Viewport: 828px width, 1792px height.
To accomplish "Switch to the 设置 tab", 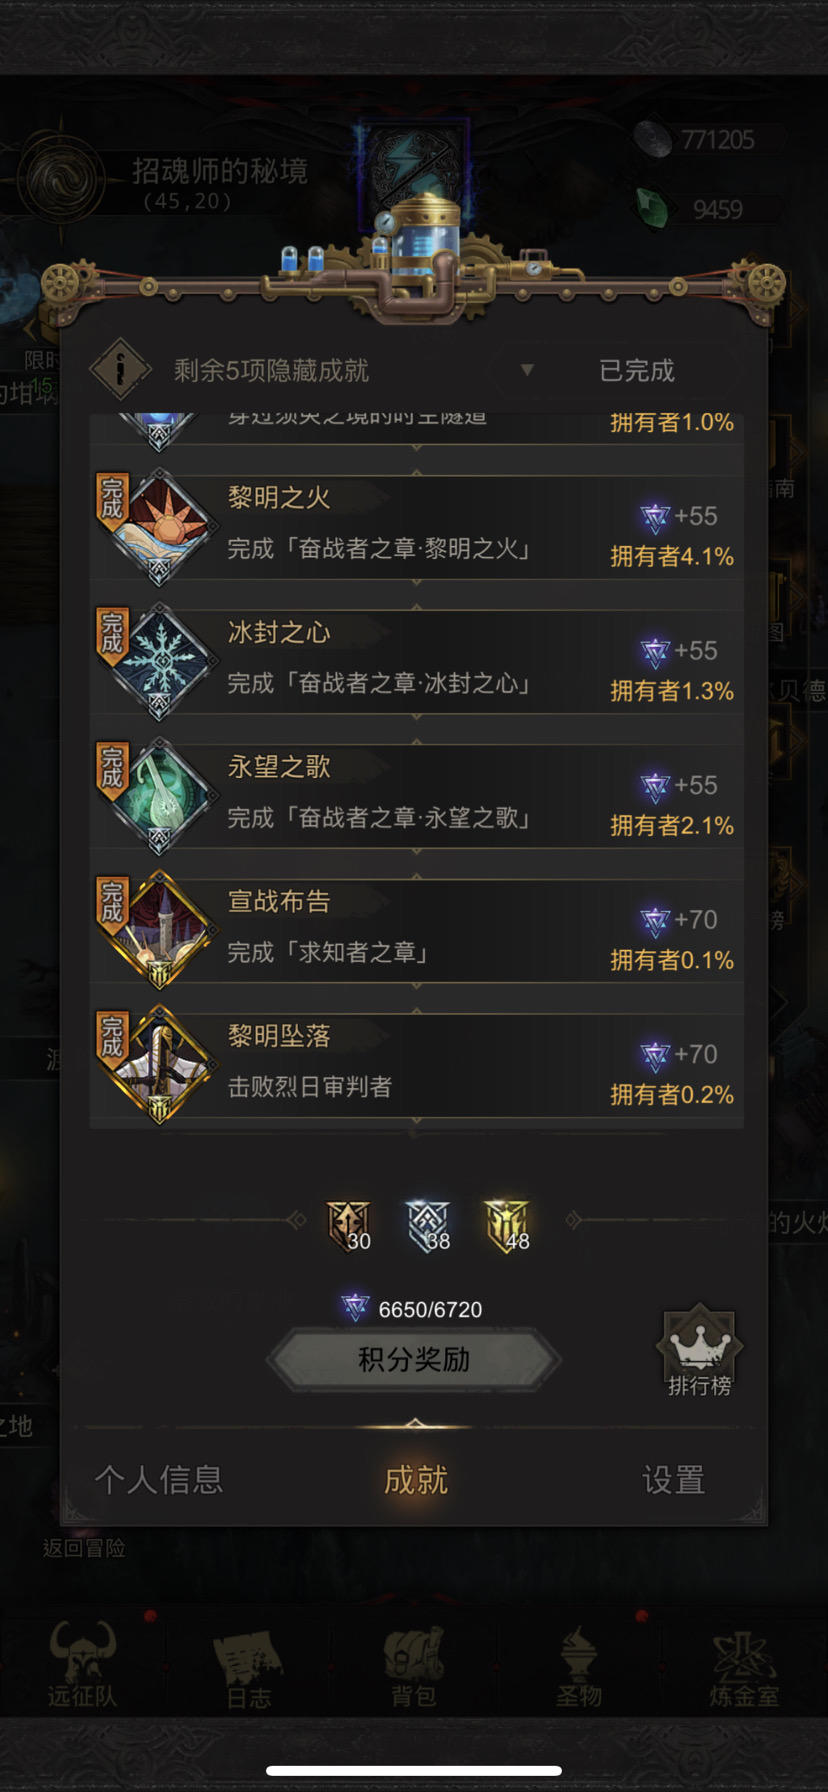I will (x=673, y=1479).
